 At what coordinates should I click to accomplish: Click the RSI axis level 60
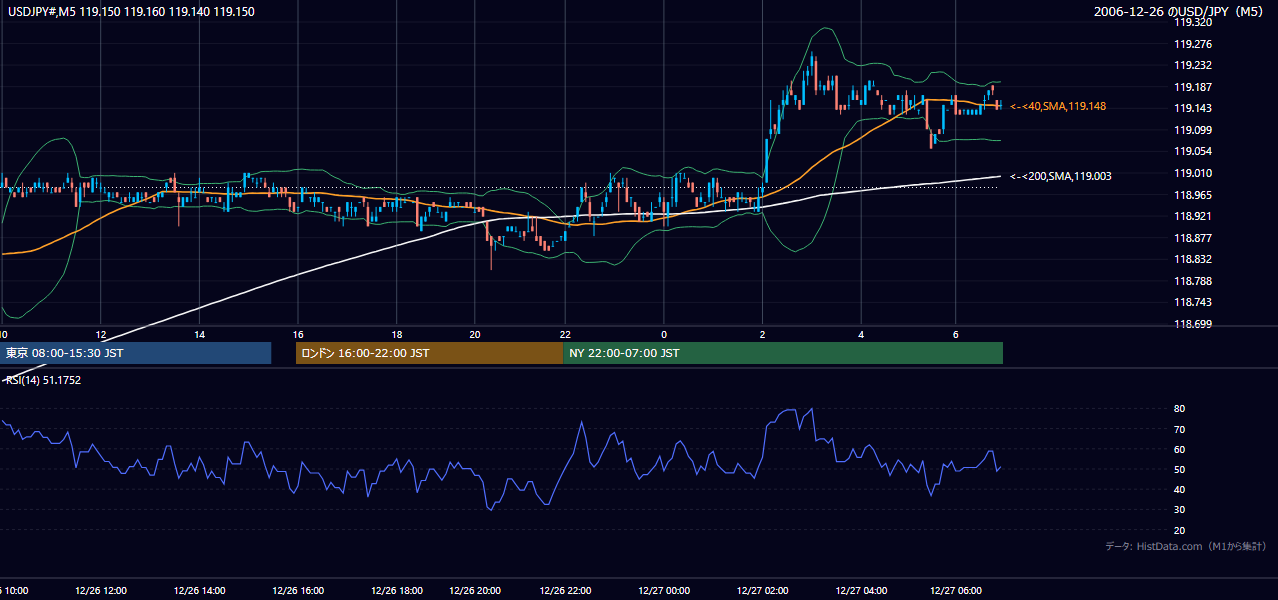[1179, 449]
